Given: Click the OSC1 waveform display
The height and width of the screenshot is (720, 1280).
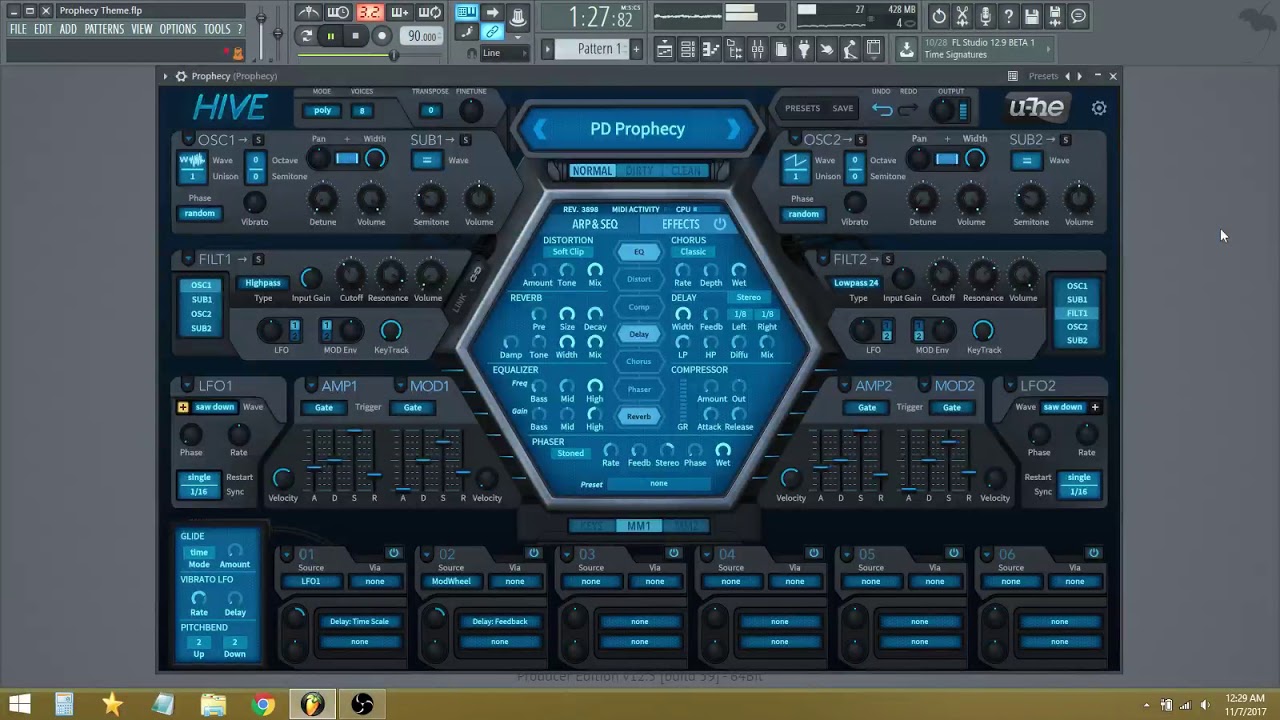Looking at the screenshot, I should point(192,160).
